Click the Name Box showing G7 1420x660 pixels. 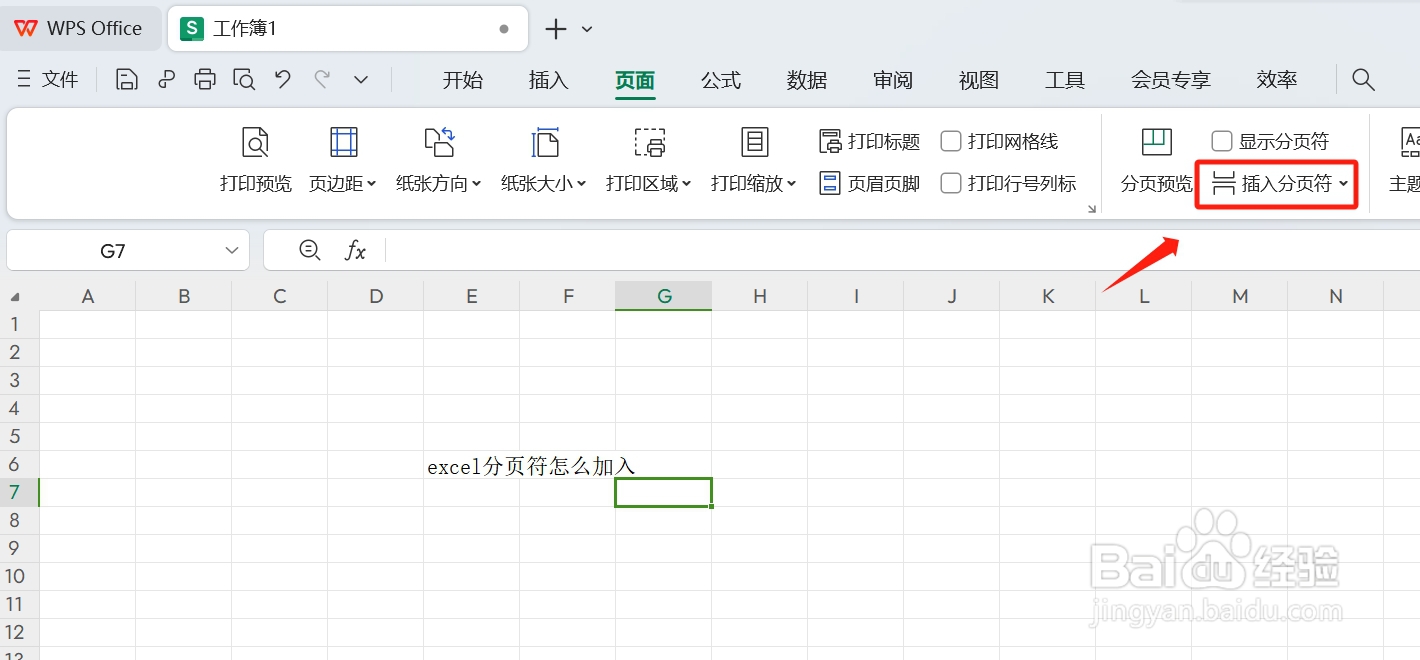[110, 250]
